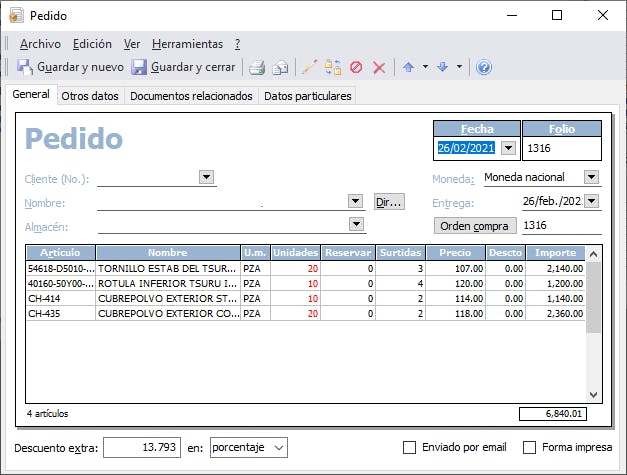Click the print preview icon
Image resolution: width=627 pixels, height=475 pixels.
[x=281, y=68]
